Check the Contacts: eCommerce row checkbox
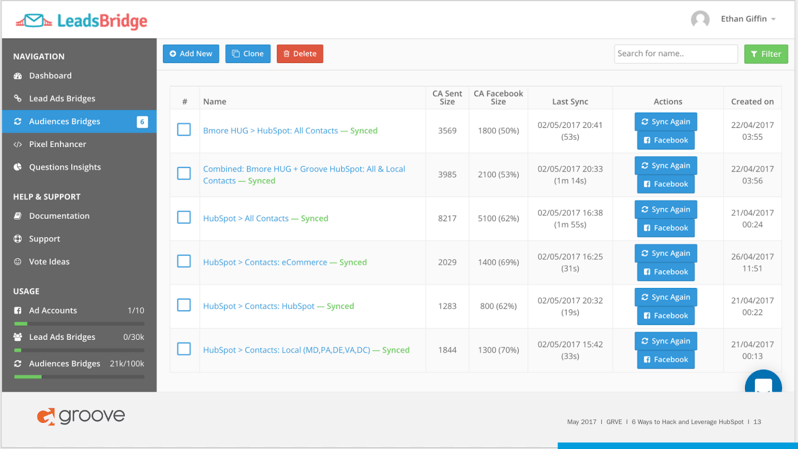This screenshot has height=449, width=798. (184, 261)
